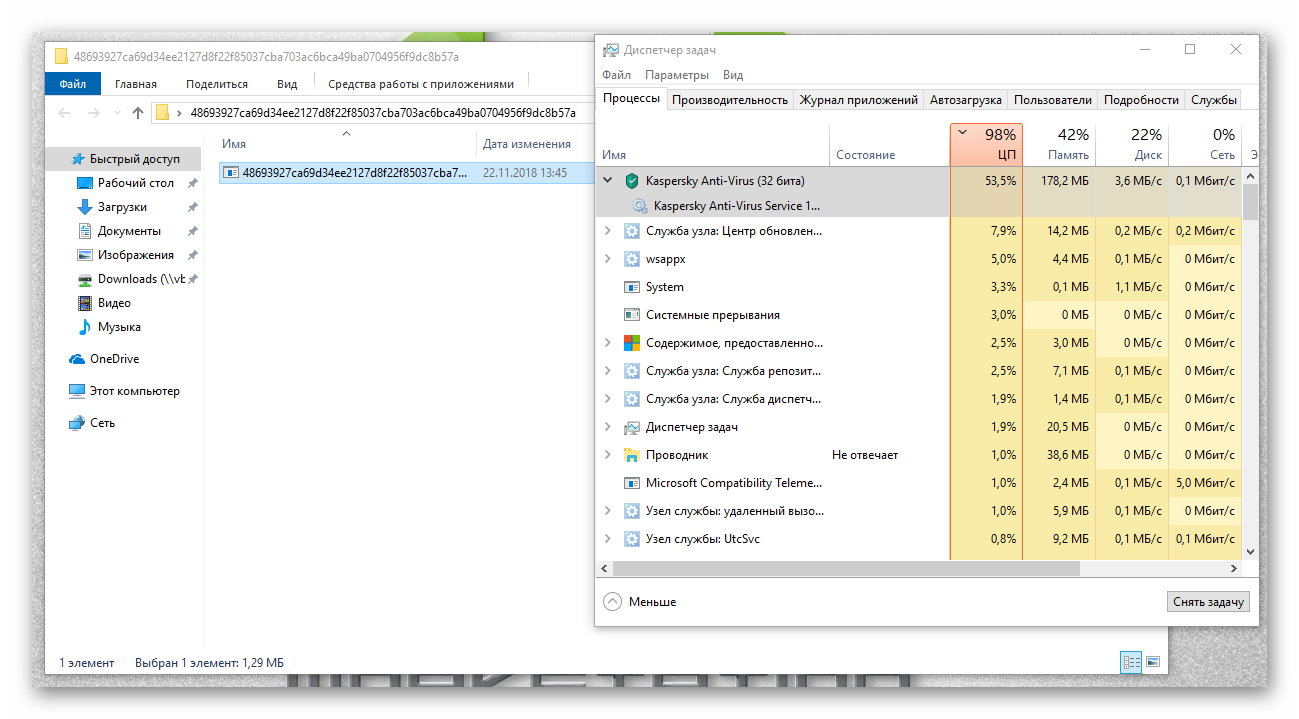Image resolution: width=1299 pixels, height=719 pixels.
Task: Click the OneDrive cloud icon
Action: click(77, 359)
